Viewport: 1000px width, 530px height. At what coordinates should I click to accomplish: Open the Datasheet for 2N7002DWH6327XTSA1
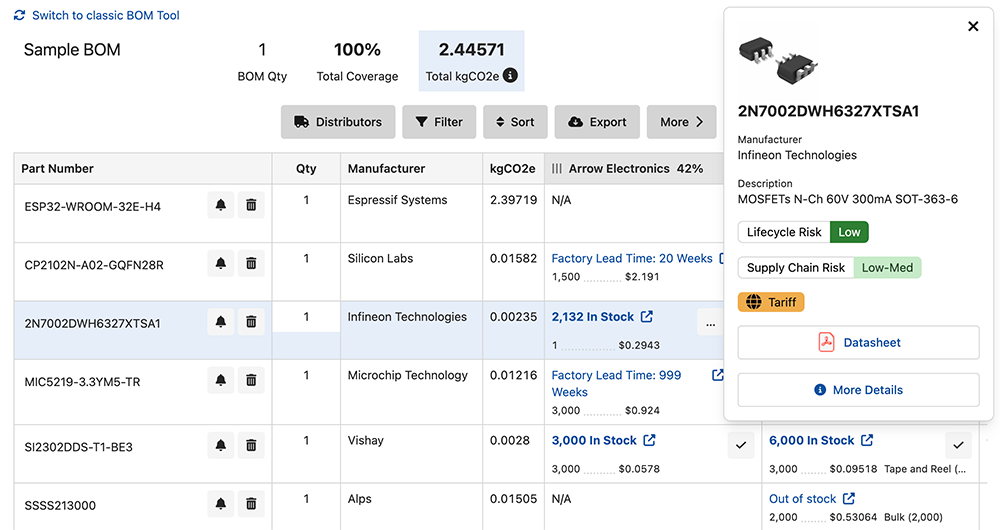(x=858, y=342)
